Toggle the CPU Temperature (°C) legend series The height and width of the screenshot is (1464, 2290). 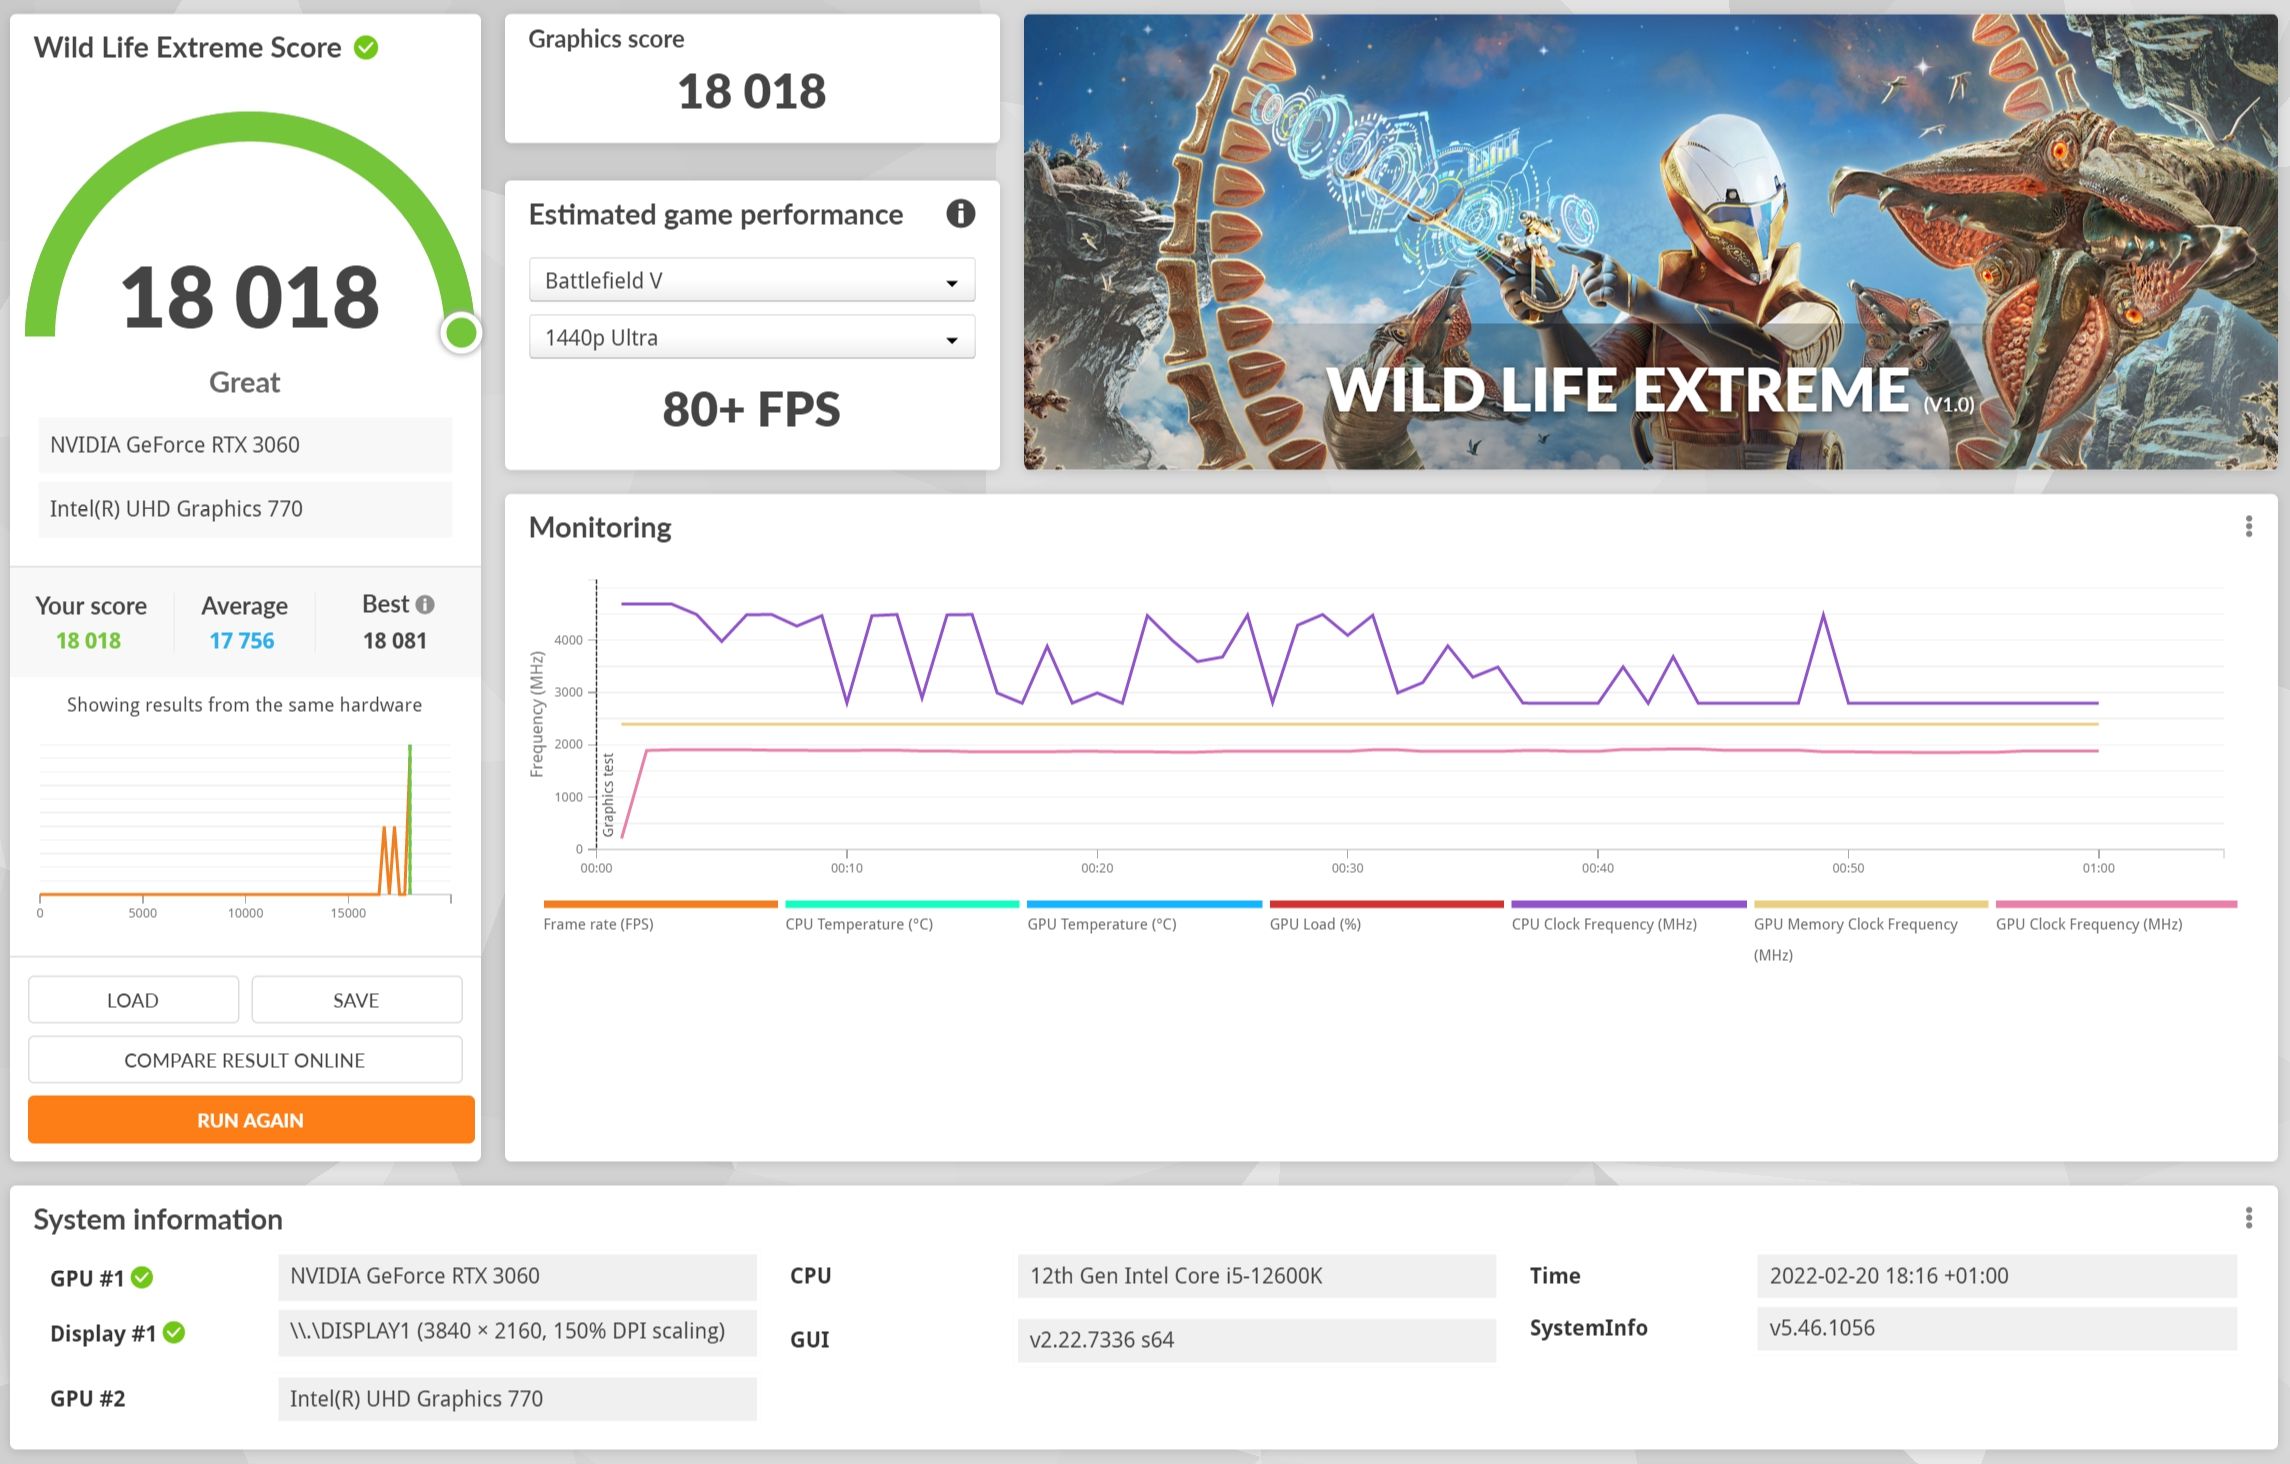(902, 918)
